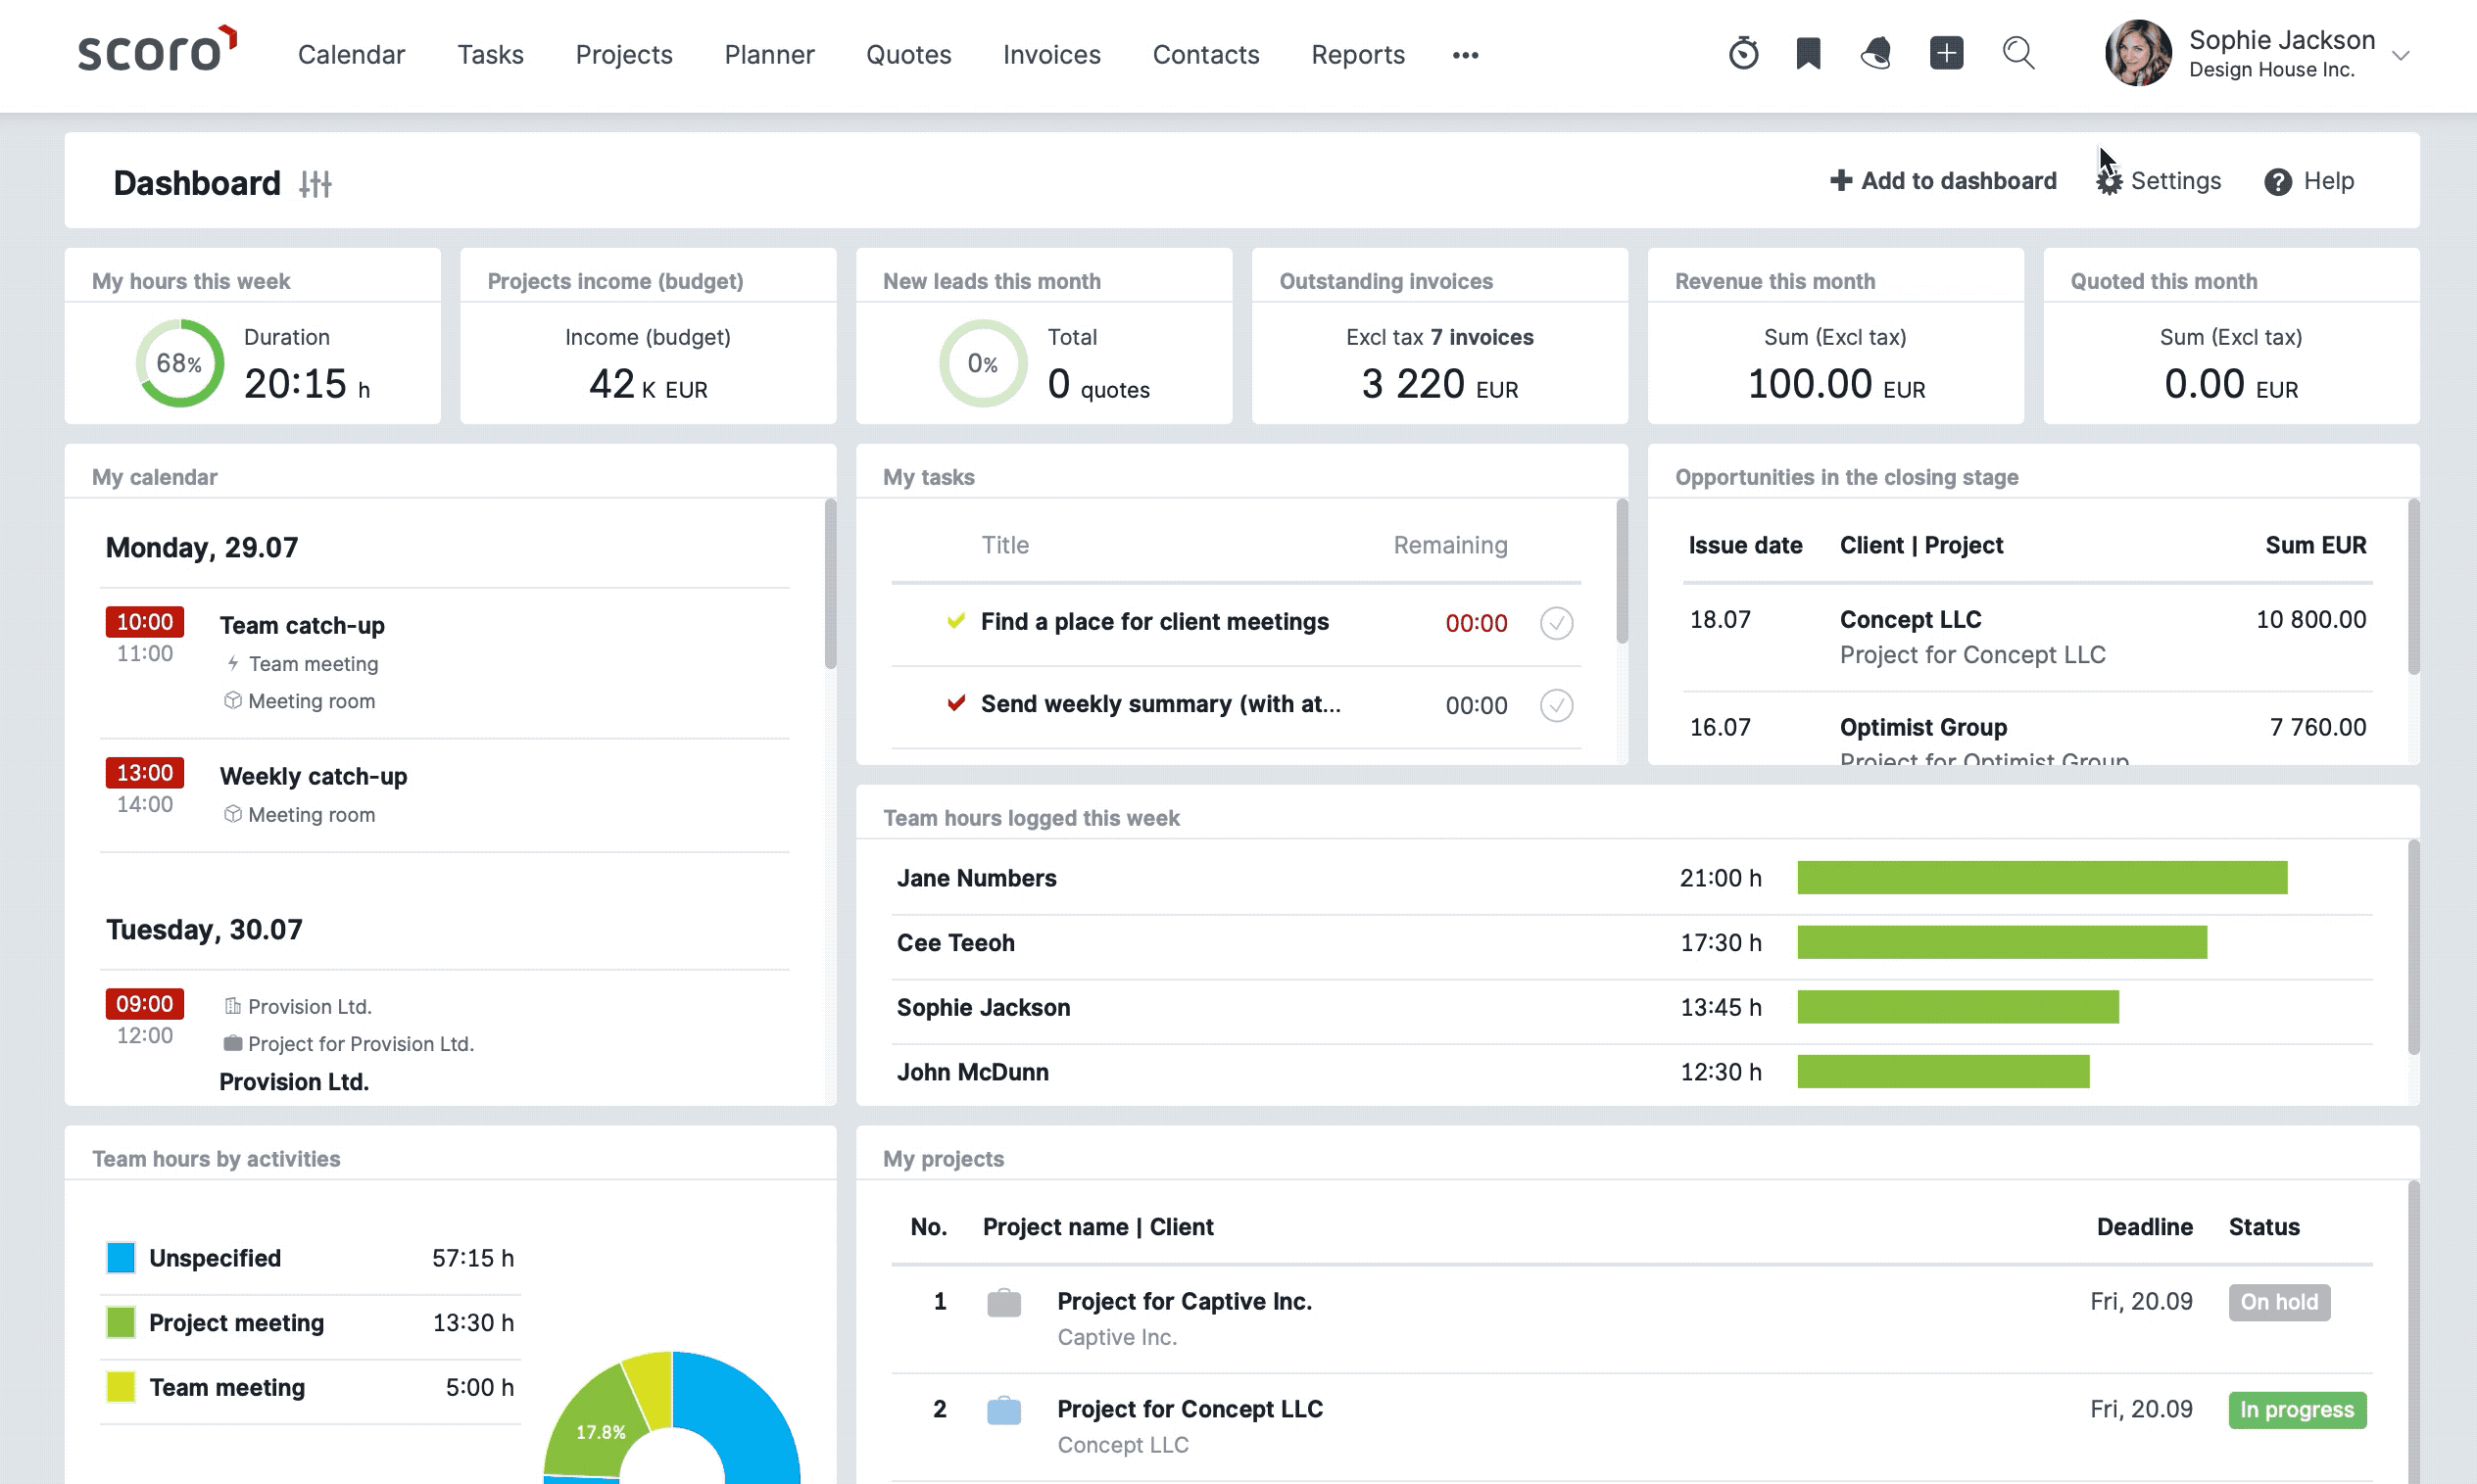Click the My tasks widget scrollbar
This screenshot has height=1484, width=2477.
[1622, 571]
